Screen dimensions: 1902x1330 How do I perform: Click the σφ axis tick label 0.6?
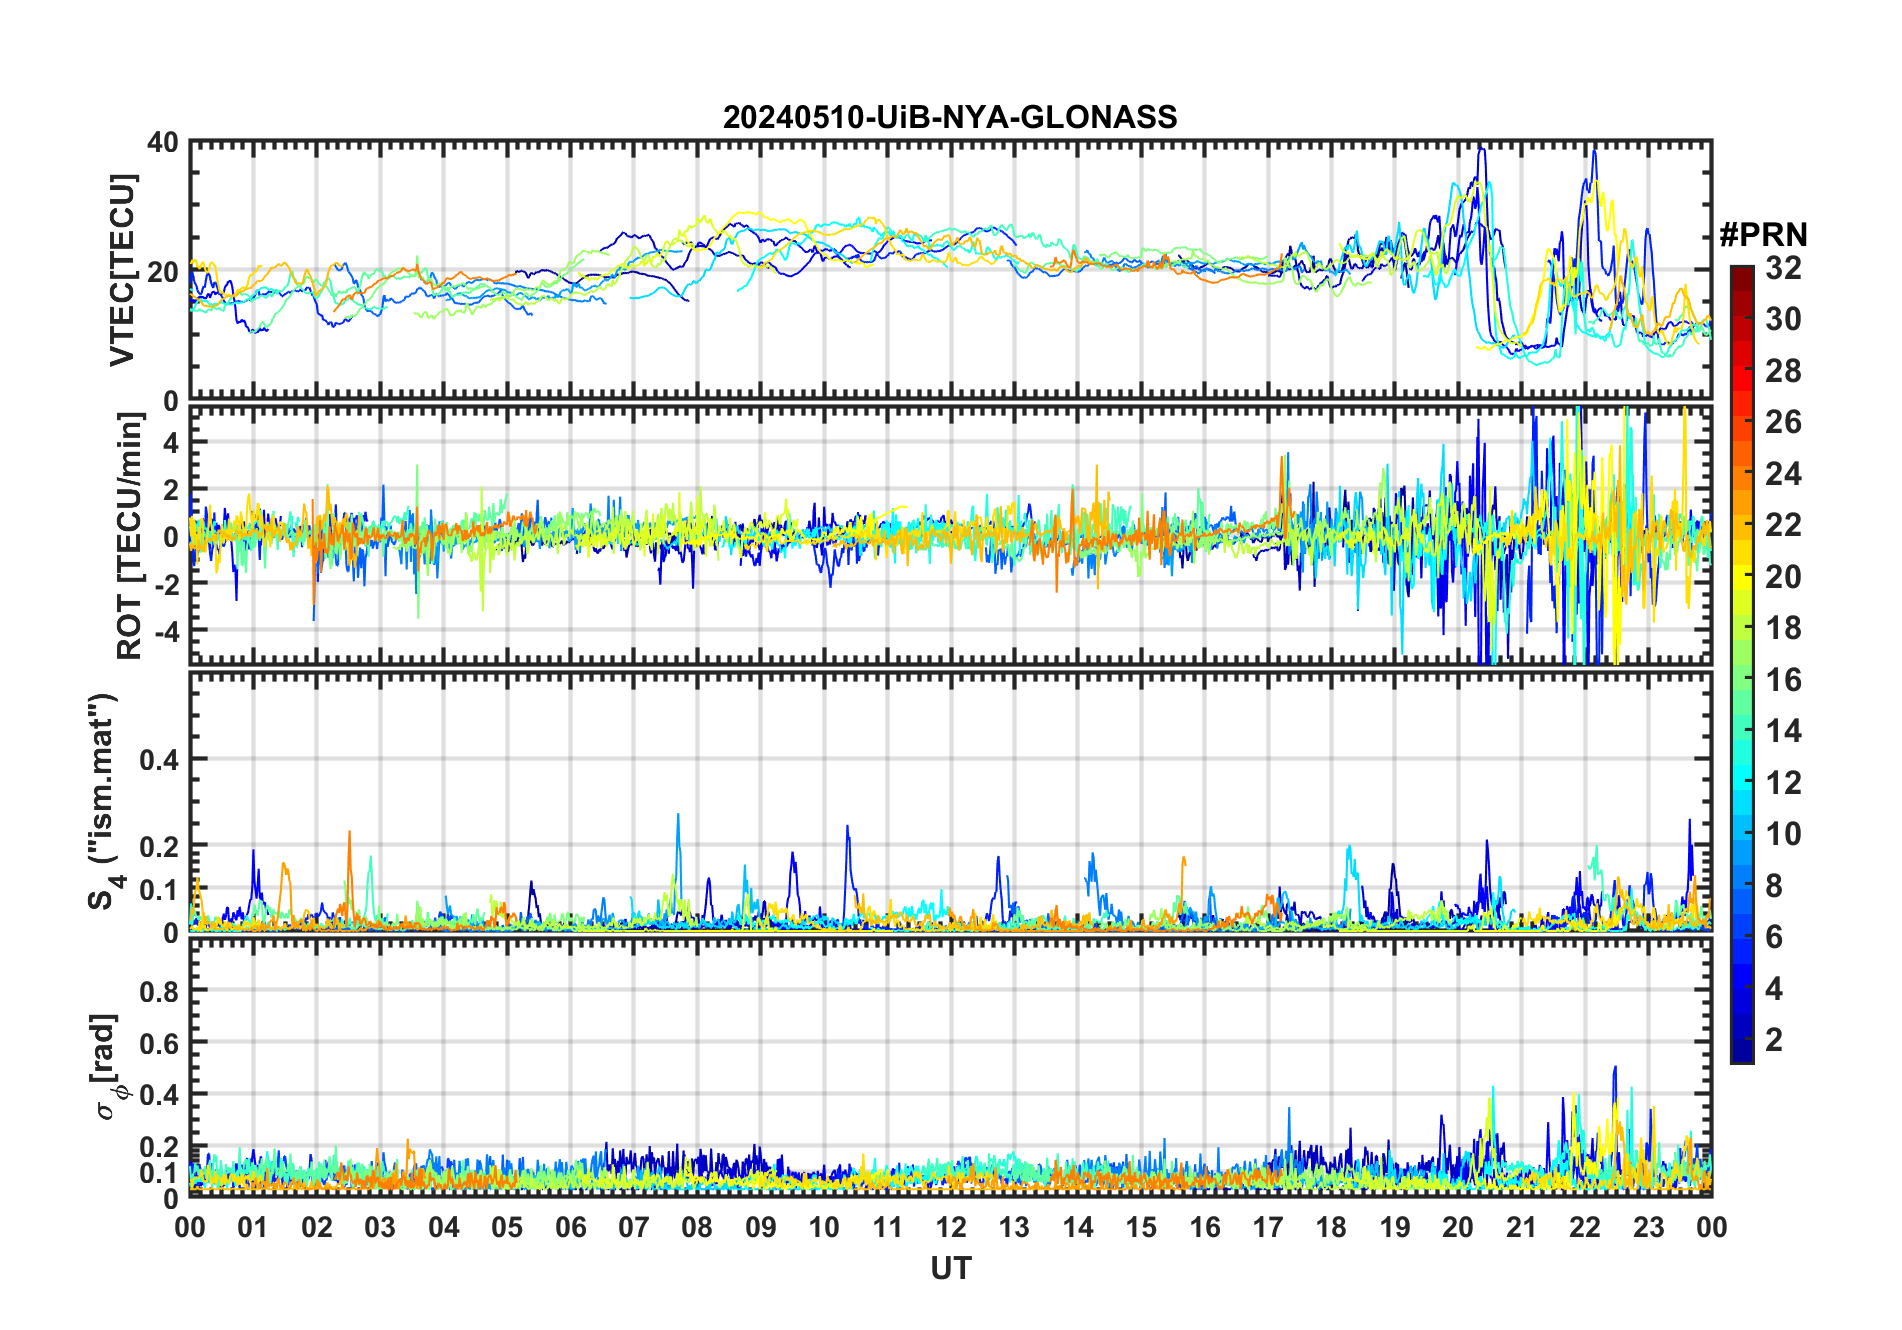click(159, 1043)
